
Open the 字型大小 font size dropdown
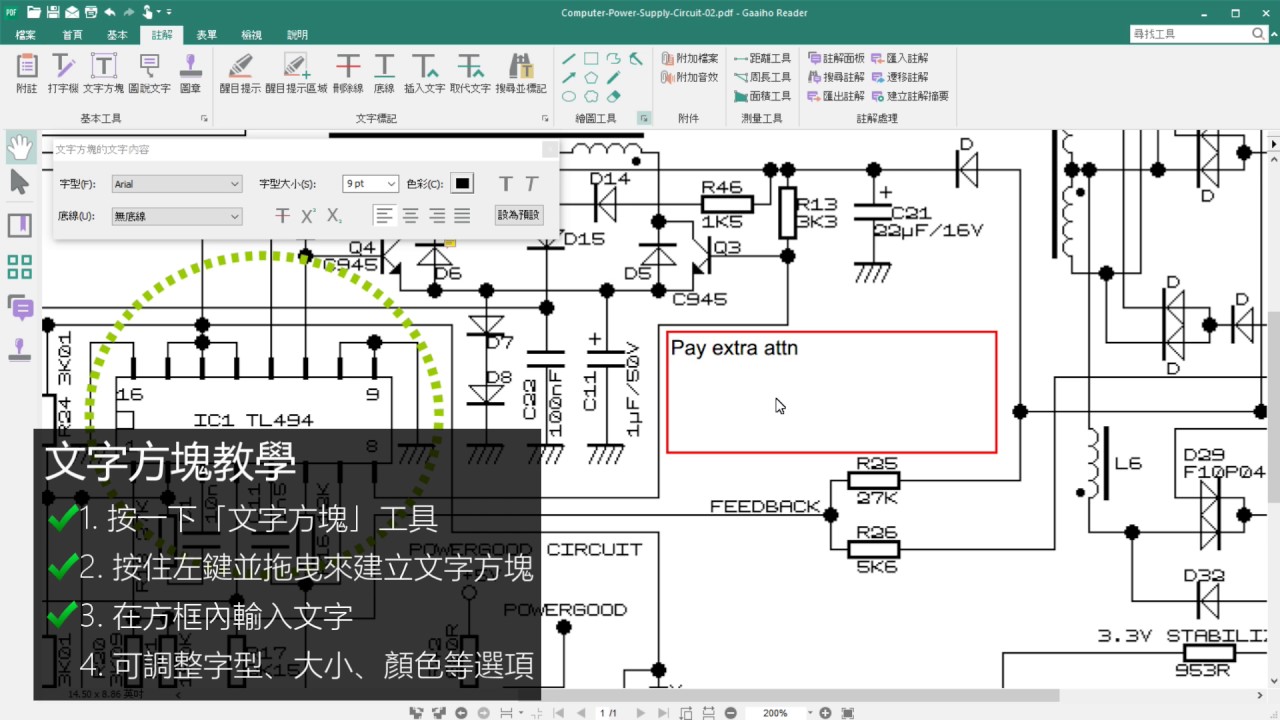(x=370, y=184)
